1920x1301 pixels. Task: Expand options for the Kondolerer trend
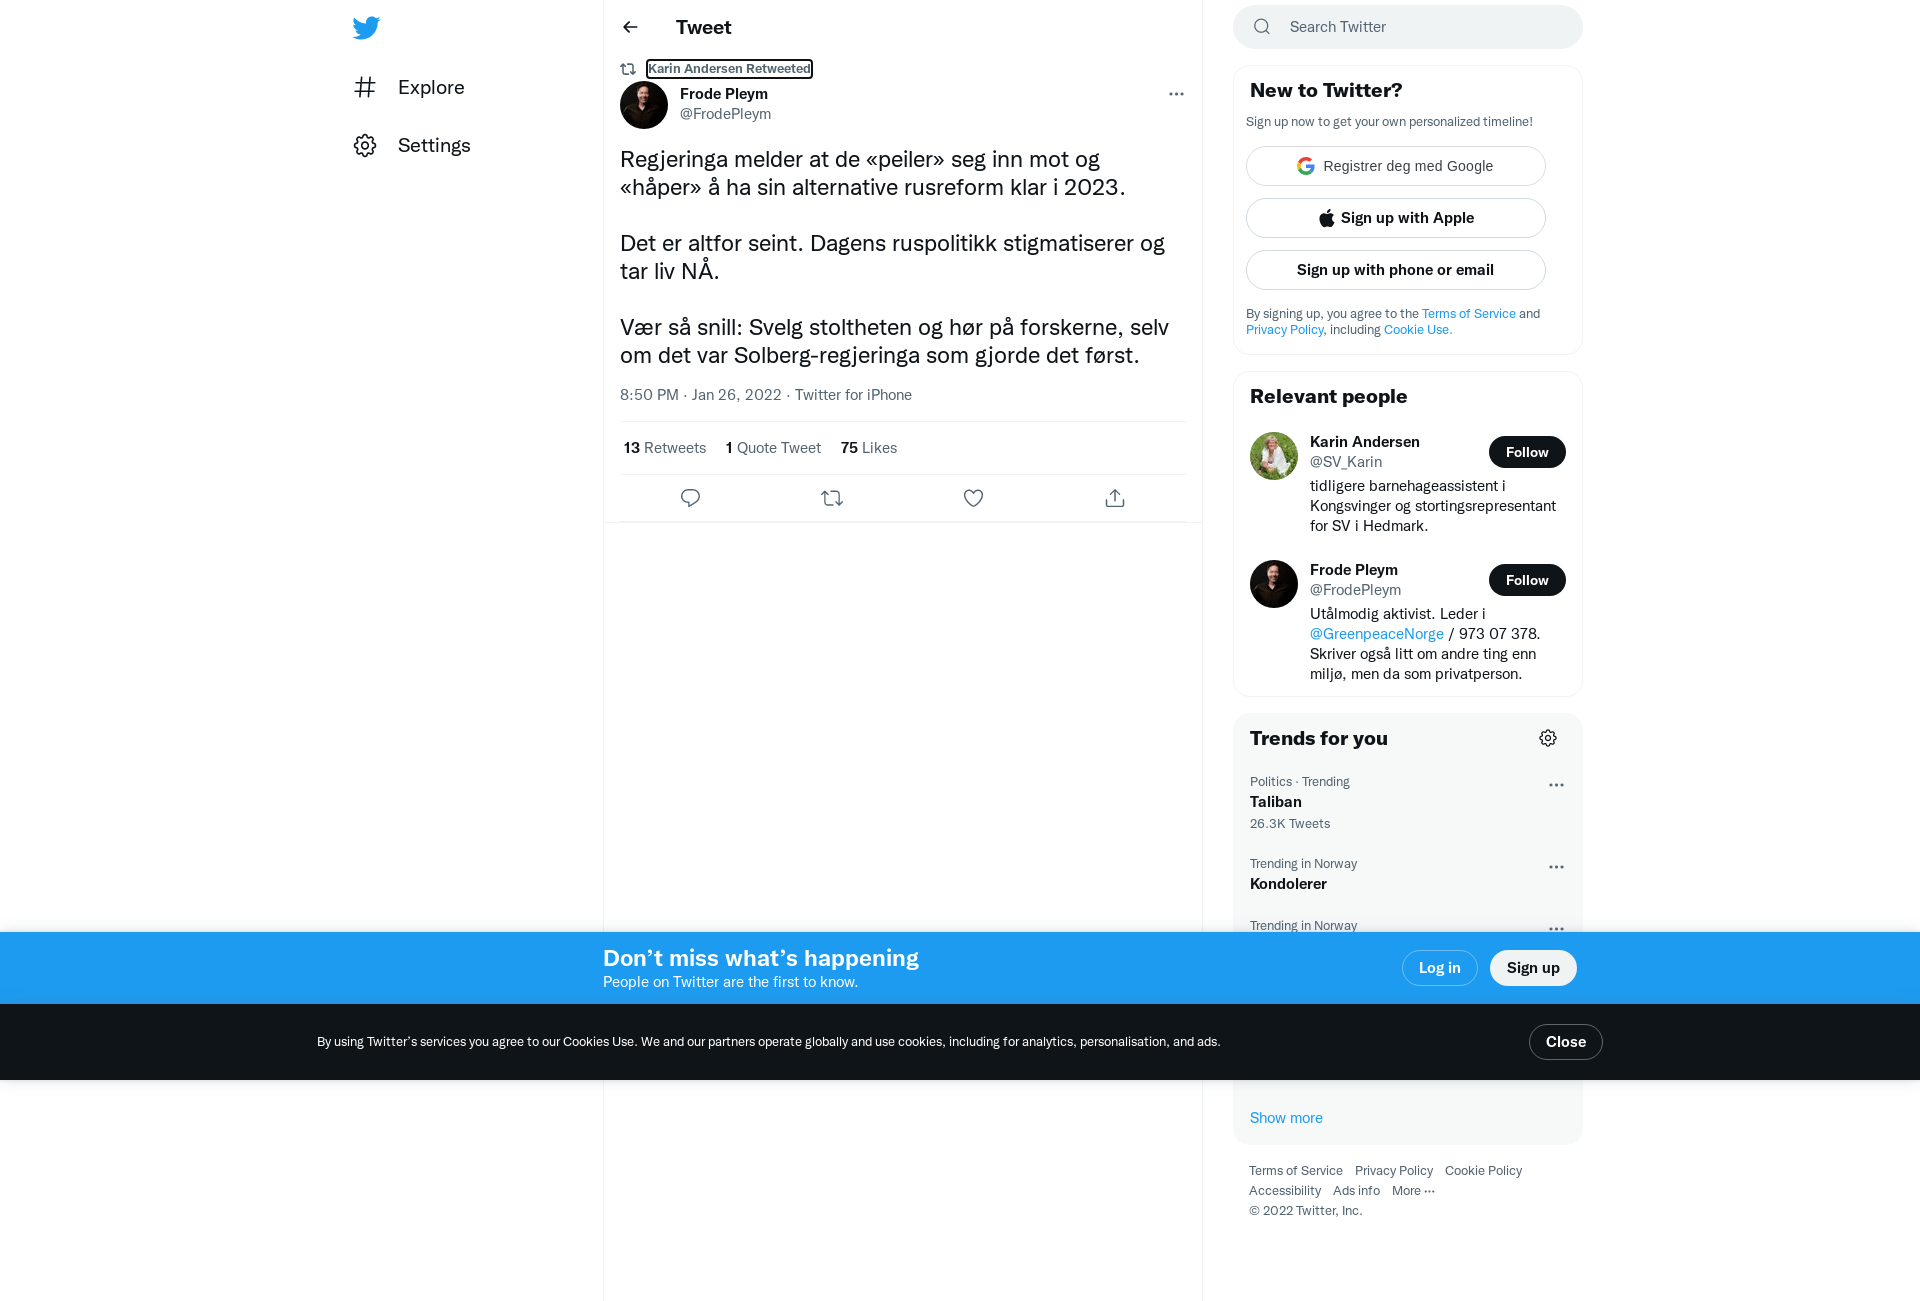pos(1556,867)
